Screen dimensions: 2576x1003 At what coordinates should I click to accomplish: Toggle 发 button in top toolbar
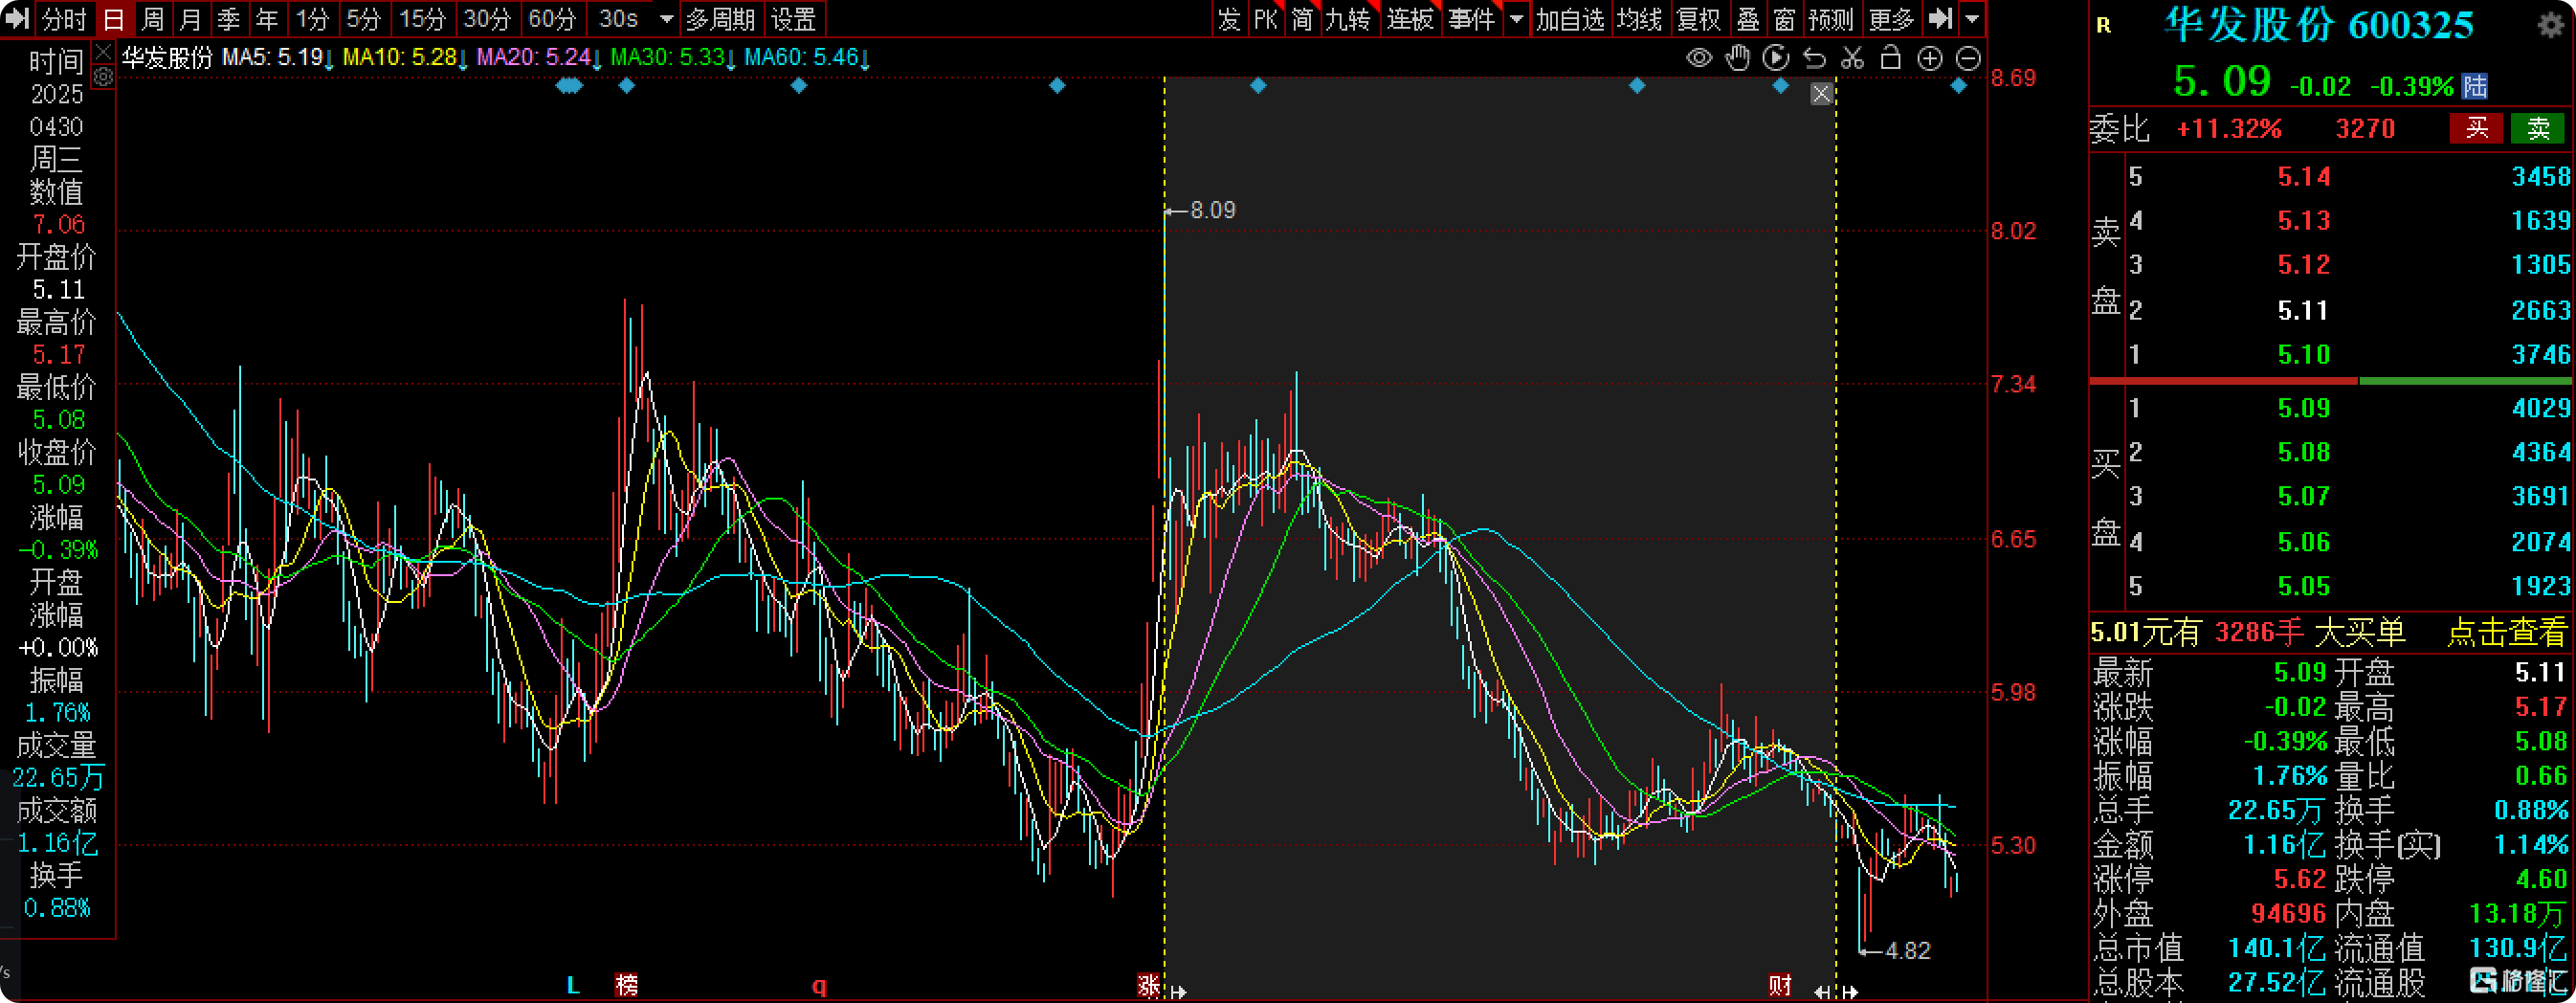click(x=1228, y=18)
